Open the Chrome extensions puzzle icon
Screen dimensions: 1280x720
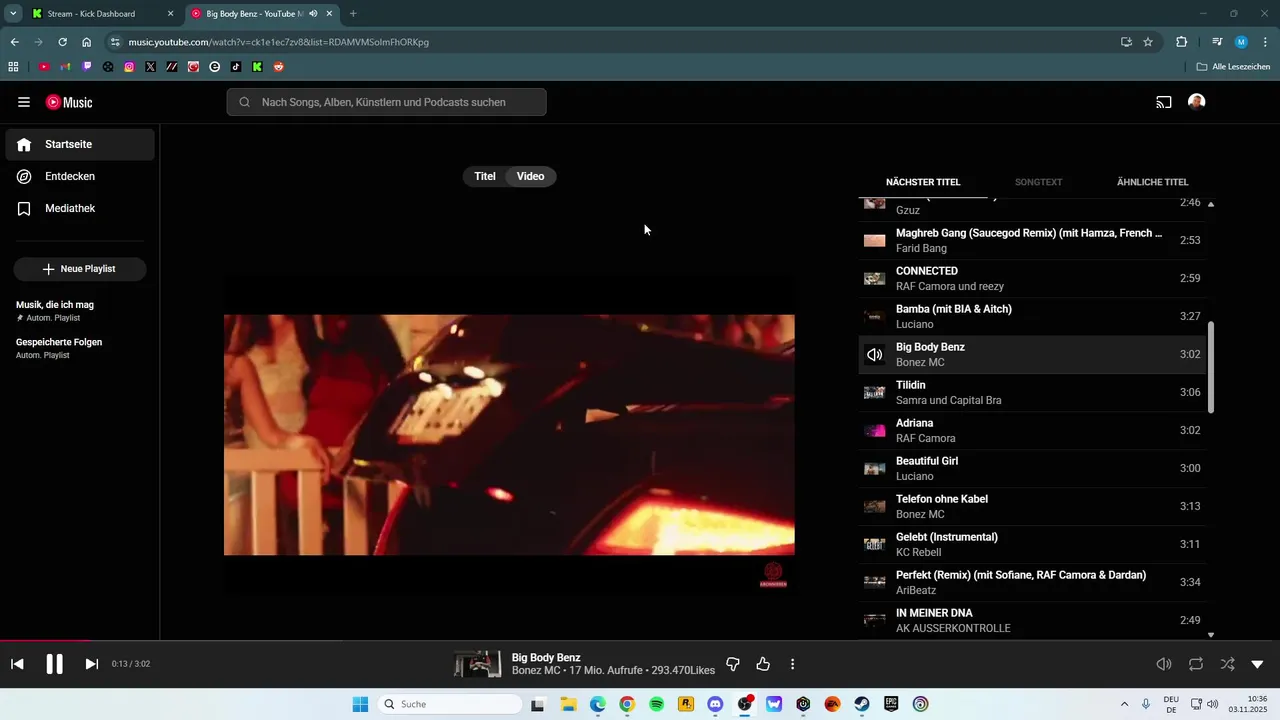pyautogui.click(x=1181, y=42)
